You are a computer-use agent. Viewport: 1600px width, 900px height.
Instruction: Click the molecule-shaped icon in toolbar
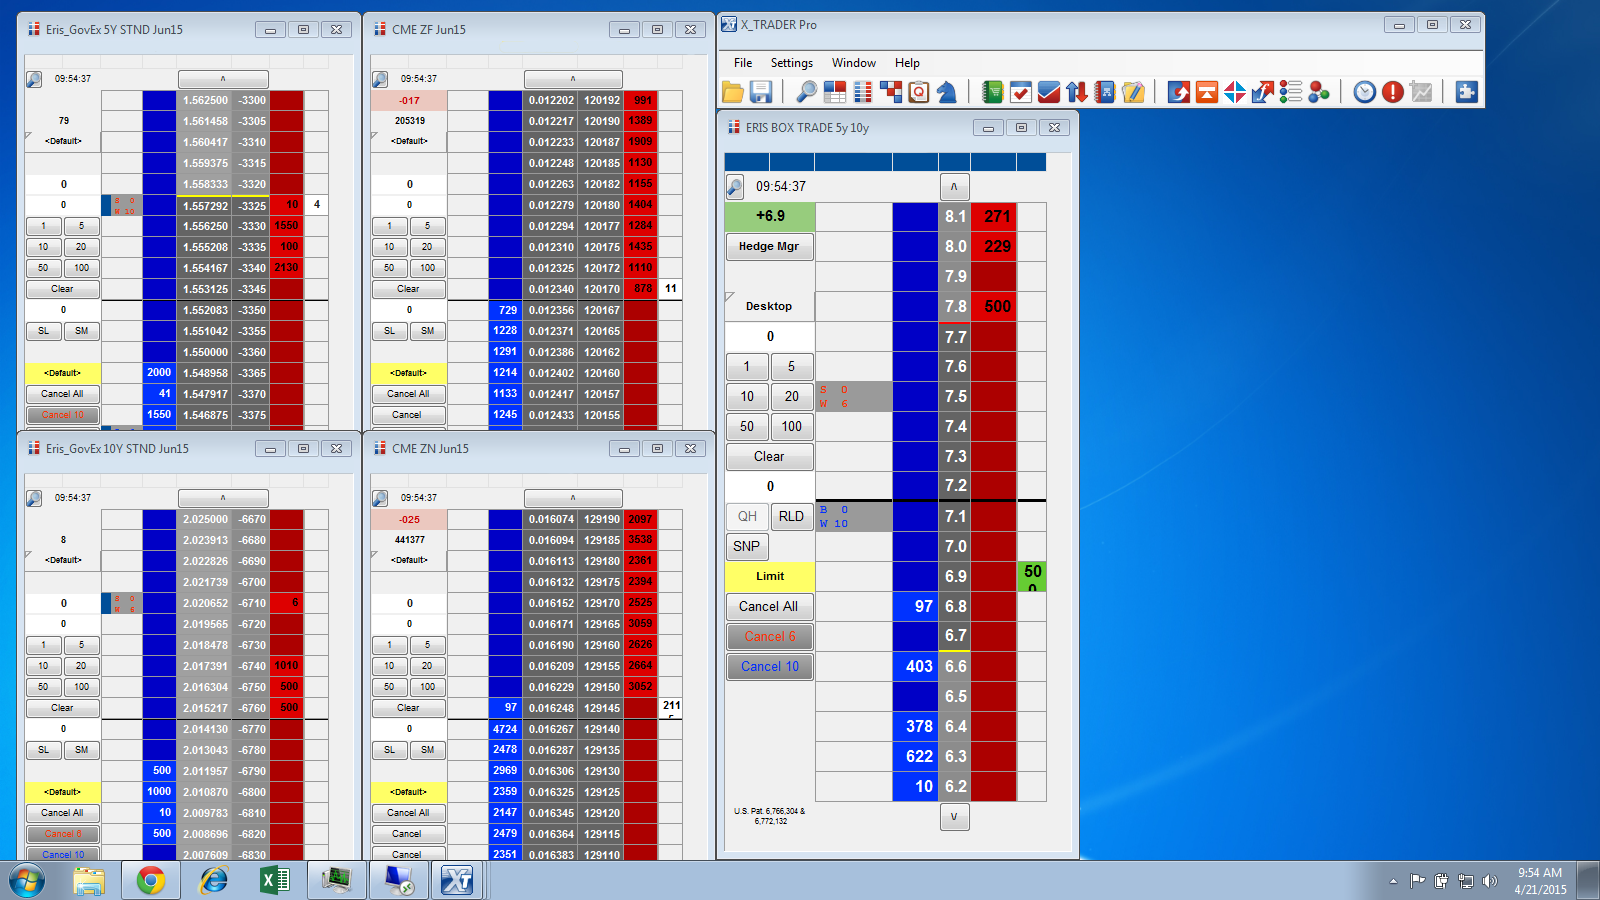(1319, 92)
